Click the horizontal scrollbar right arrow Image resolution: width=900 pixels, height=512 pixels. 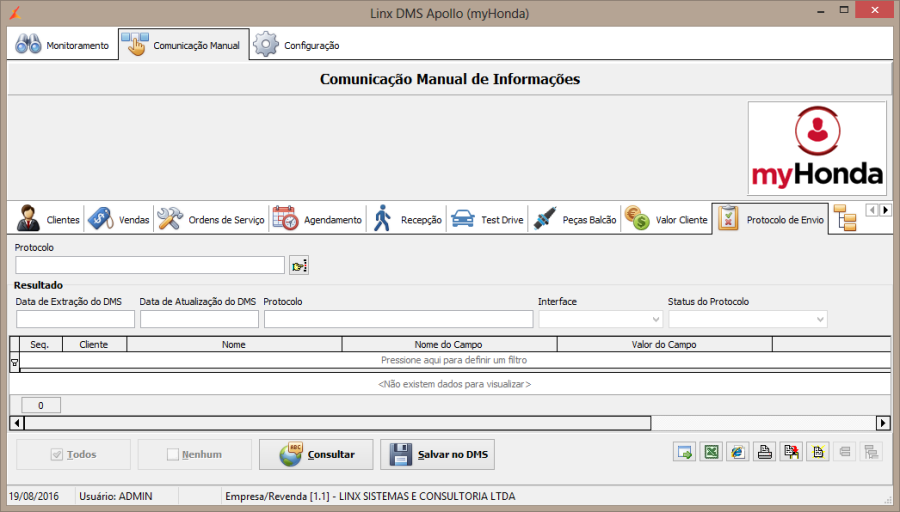pos(883,423)
